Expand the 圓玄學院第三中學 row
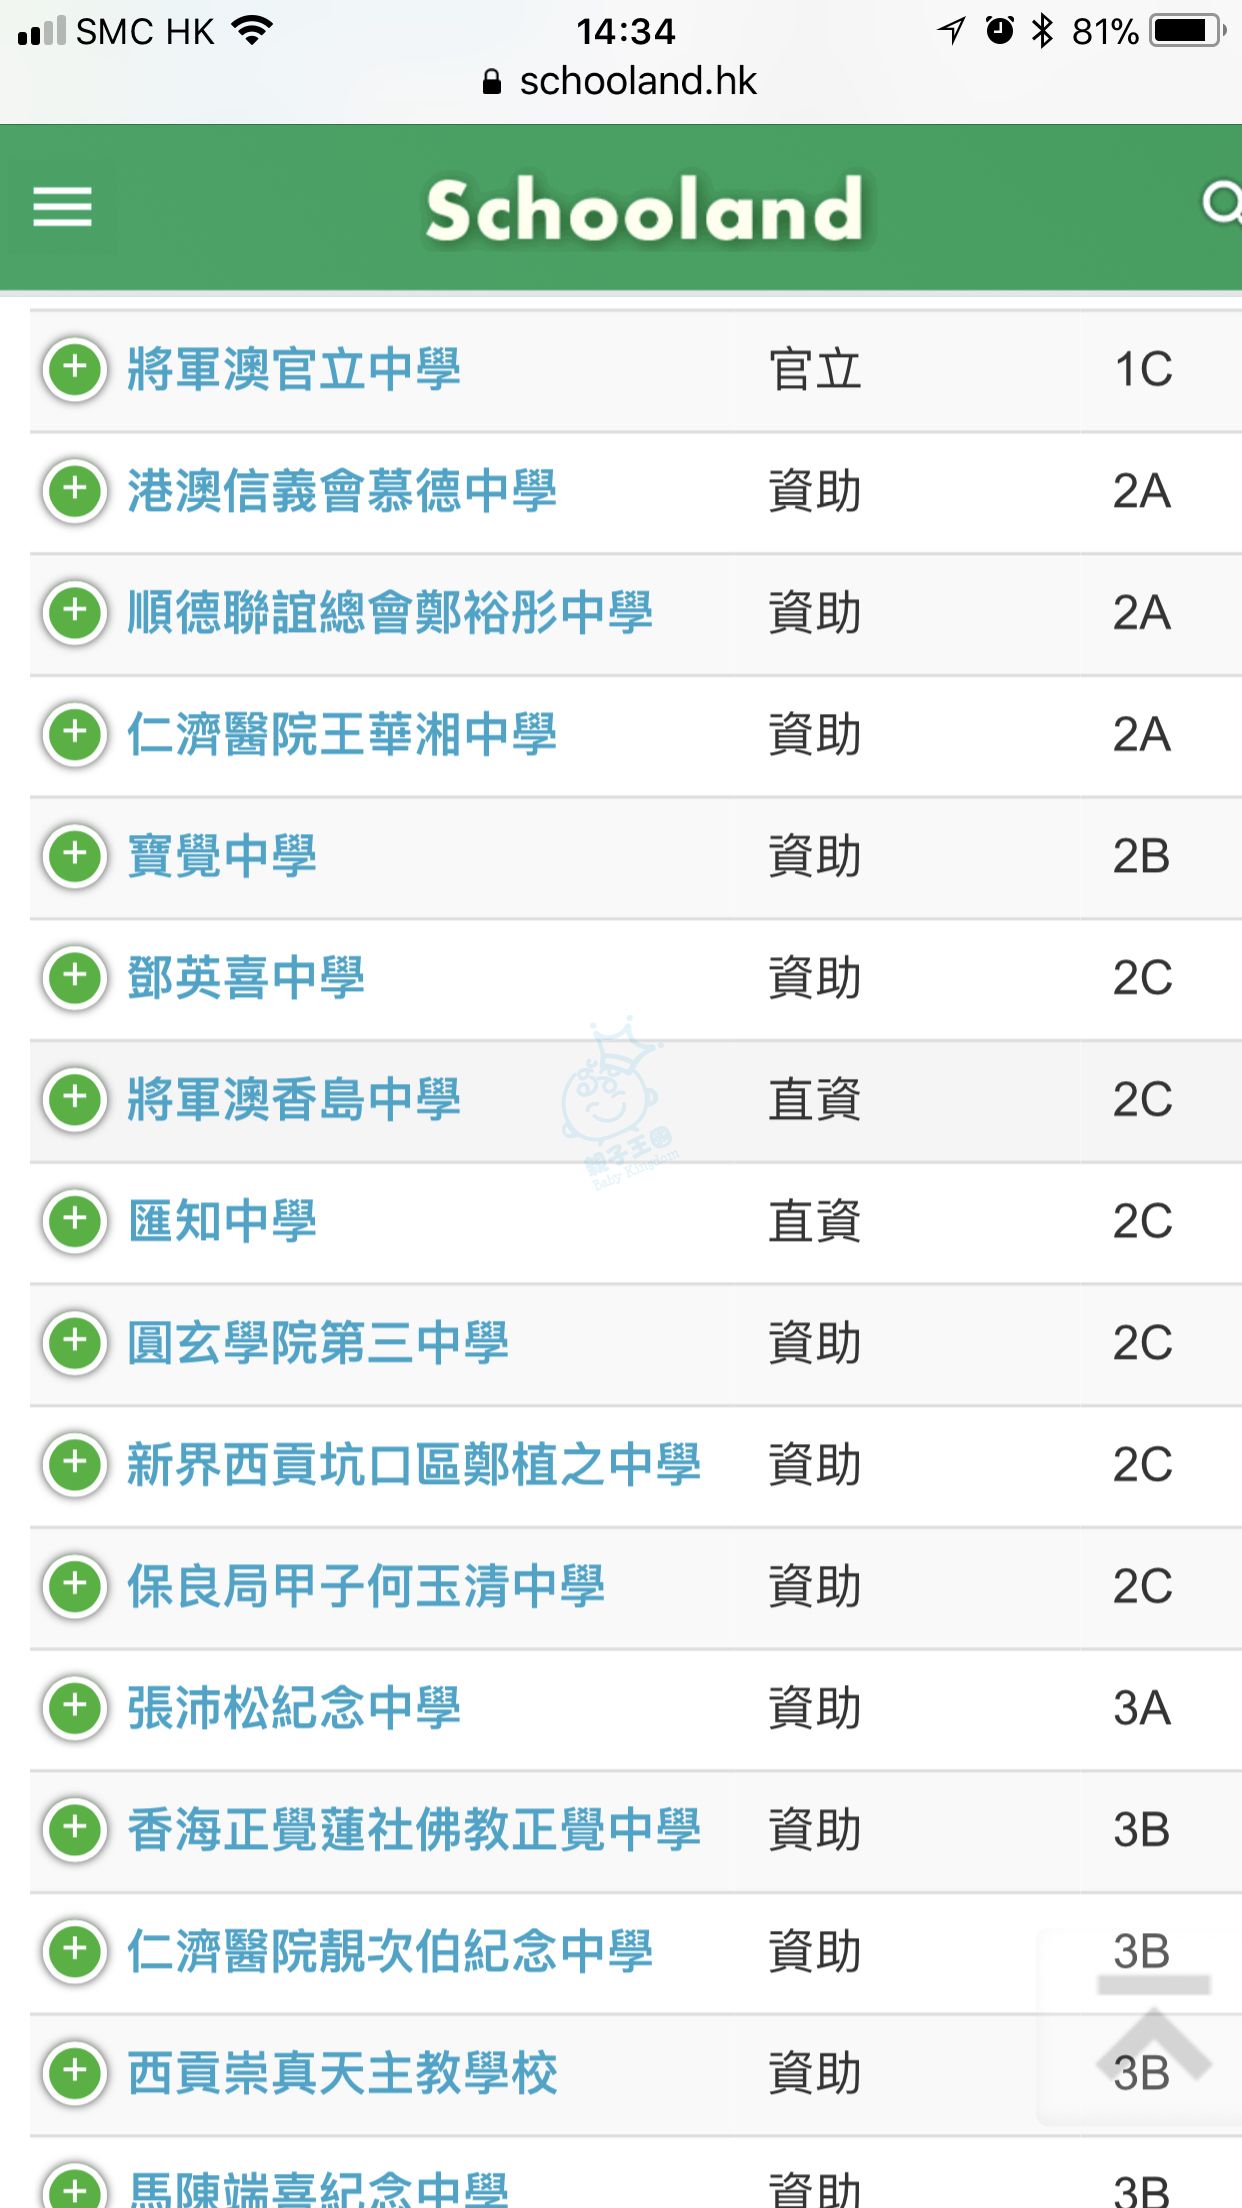Screen dimensions: 1242x2208 coord(75,1342)
